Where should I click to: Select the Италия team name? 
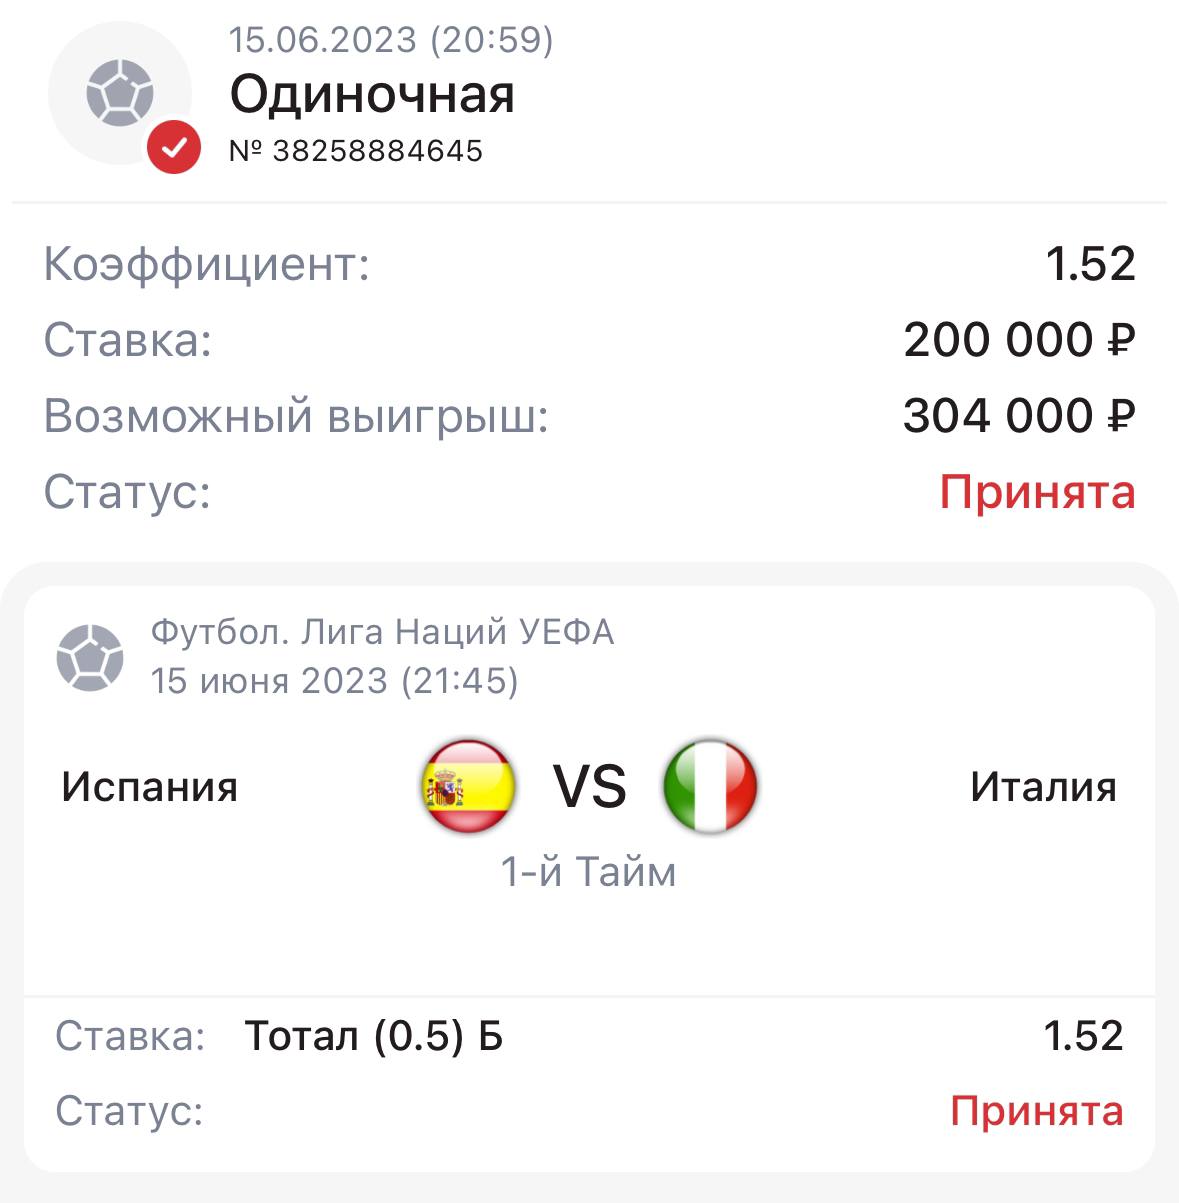pos(1043,787)
